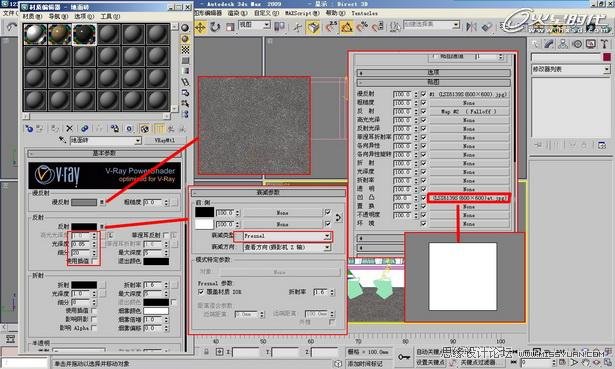The image size is (615, 369).
Task: Click the Falloff reflection map button
Action: pos(469,111)
